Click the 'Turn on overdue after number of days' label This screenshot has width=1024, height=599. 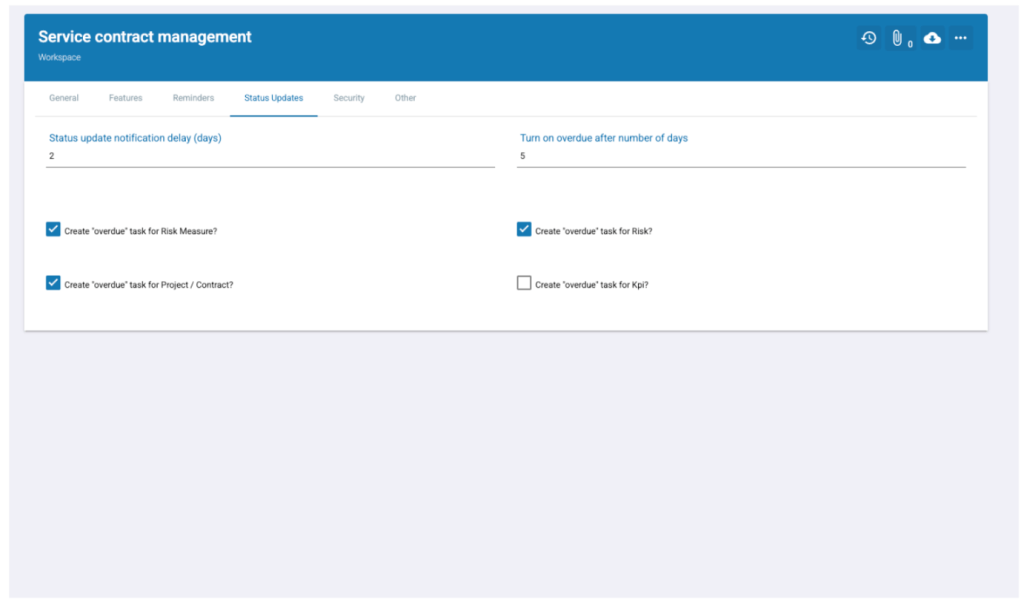(x=603, y=138)
